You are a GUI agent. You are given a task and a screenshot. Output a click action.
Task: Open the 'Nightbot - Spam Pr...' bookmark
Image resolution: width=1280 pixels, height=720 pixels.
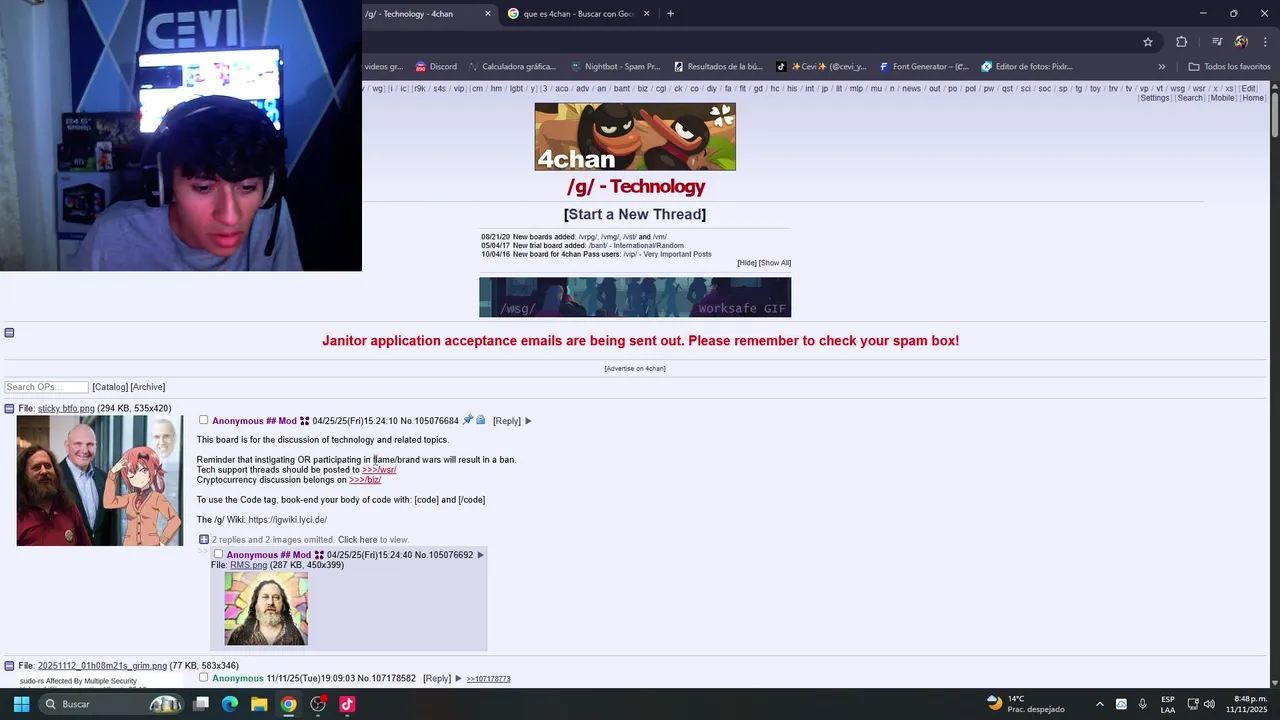coord(615,67)
